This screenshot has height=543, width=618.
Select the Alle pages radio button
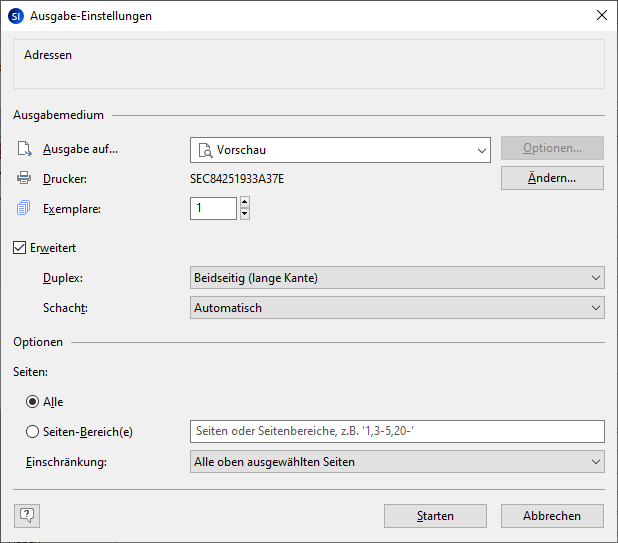[33, 402]
